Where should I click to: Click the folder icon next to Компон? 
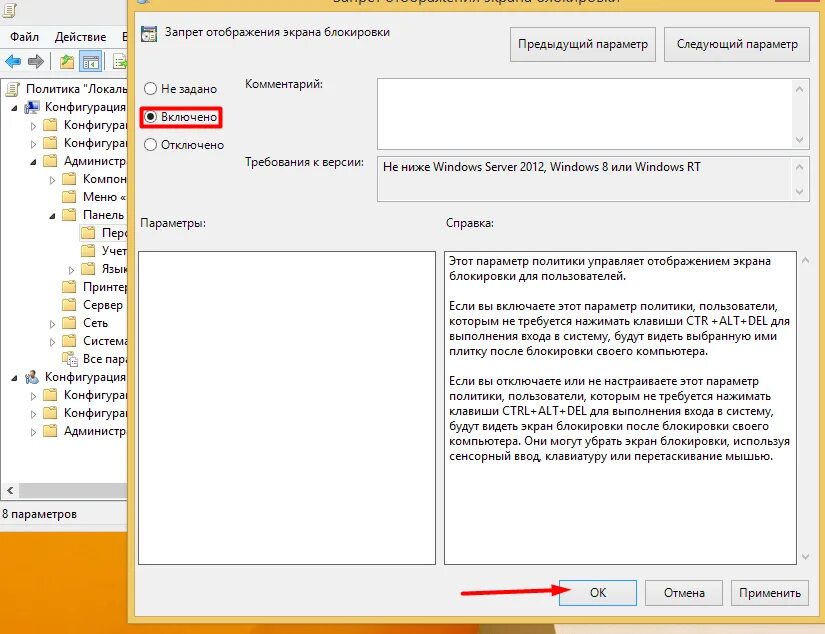(69, 179)
